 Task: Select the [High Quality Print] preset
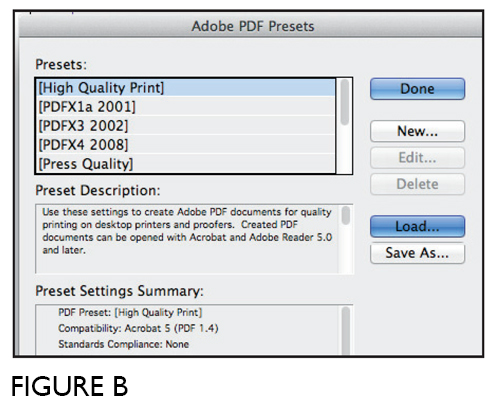click(186, 88)
